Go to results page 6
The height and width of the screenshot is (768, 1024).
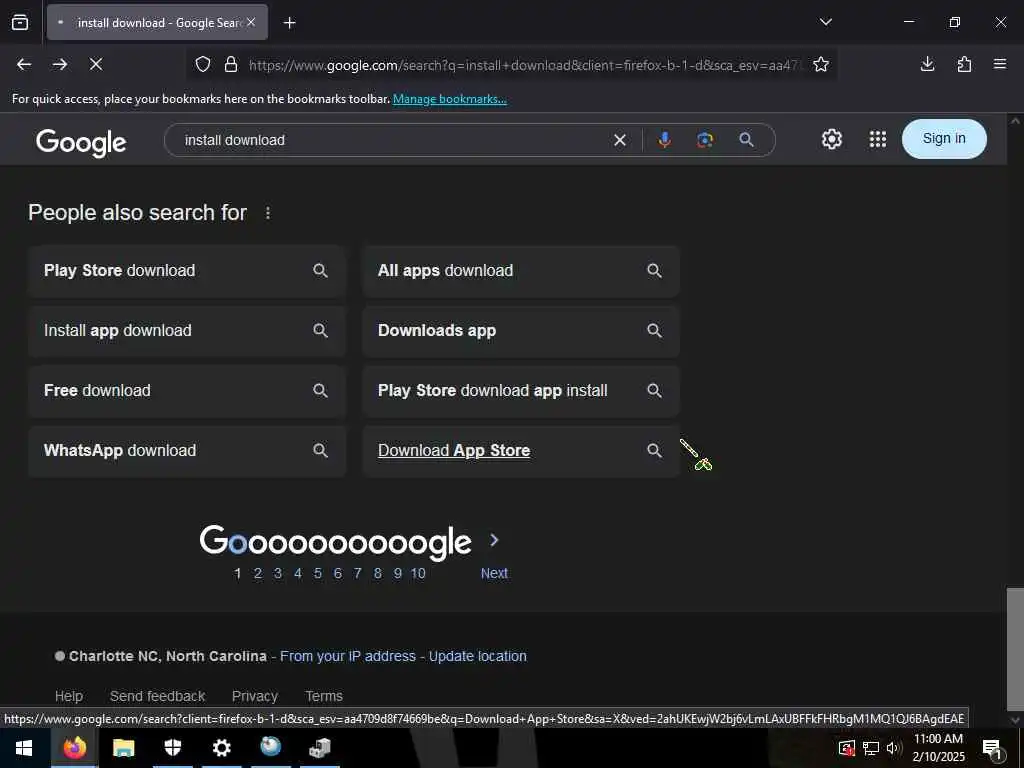(338, 573)
